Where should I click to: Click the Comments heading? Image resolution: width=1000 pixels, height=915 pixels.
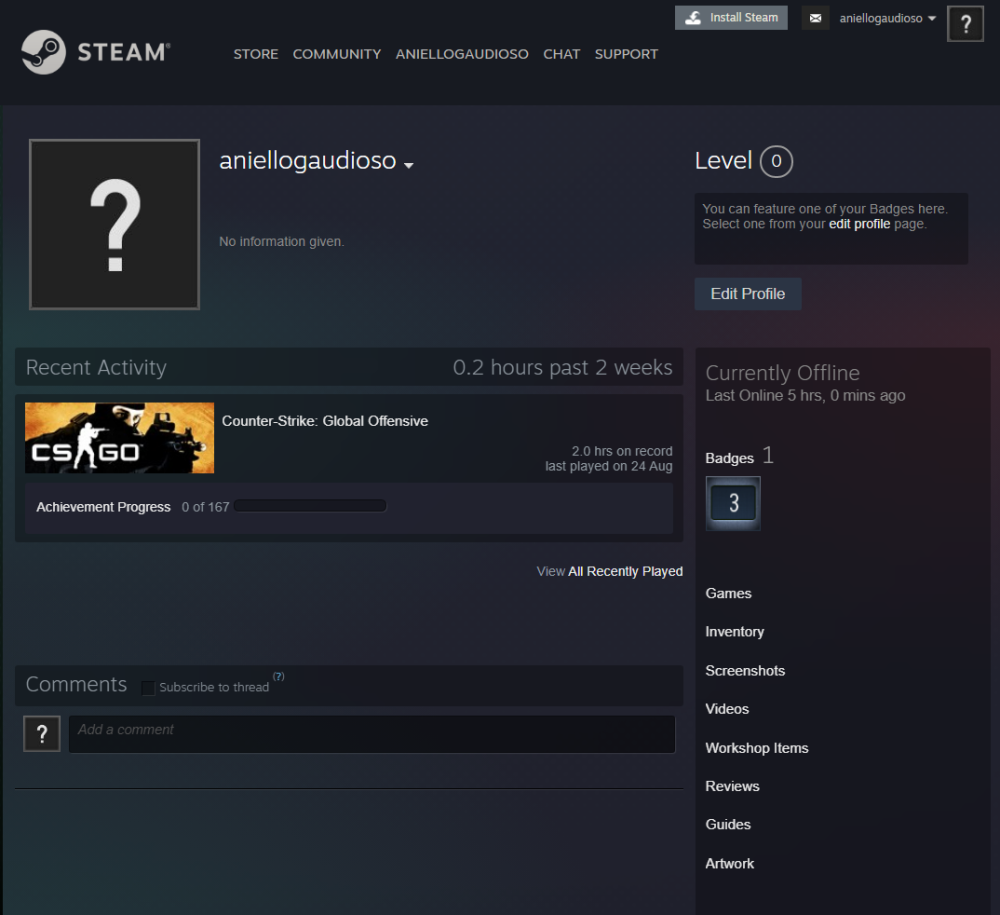[76, 684]
